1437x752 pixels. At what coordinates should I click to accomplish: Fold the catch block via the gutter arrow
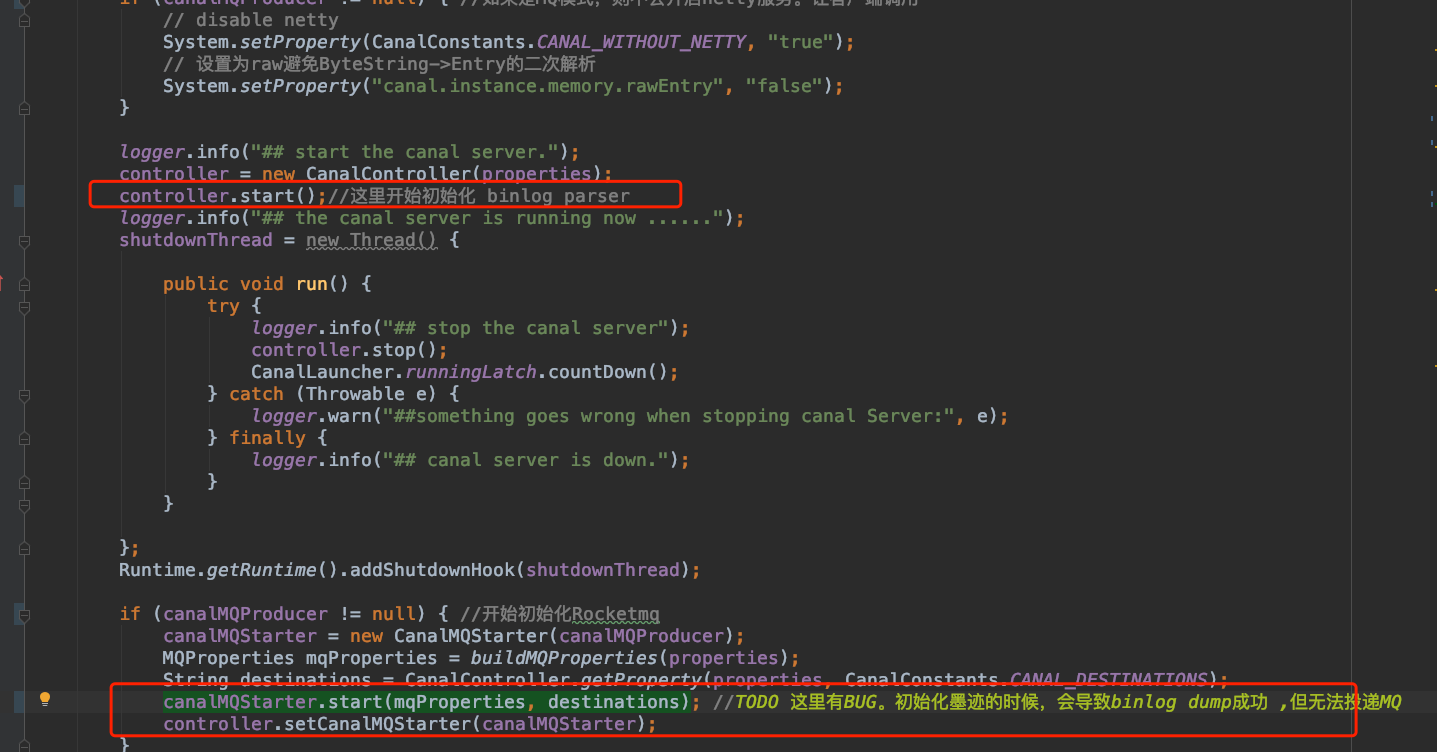(x=23, y=394)
